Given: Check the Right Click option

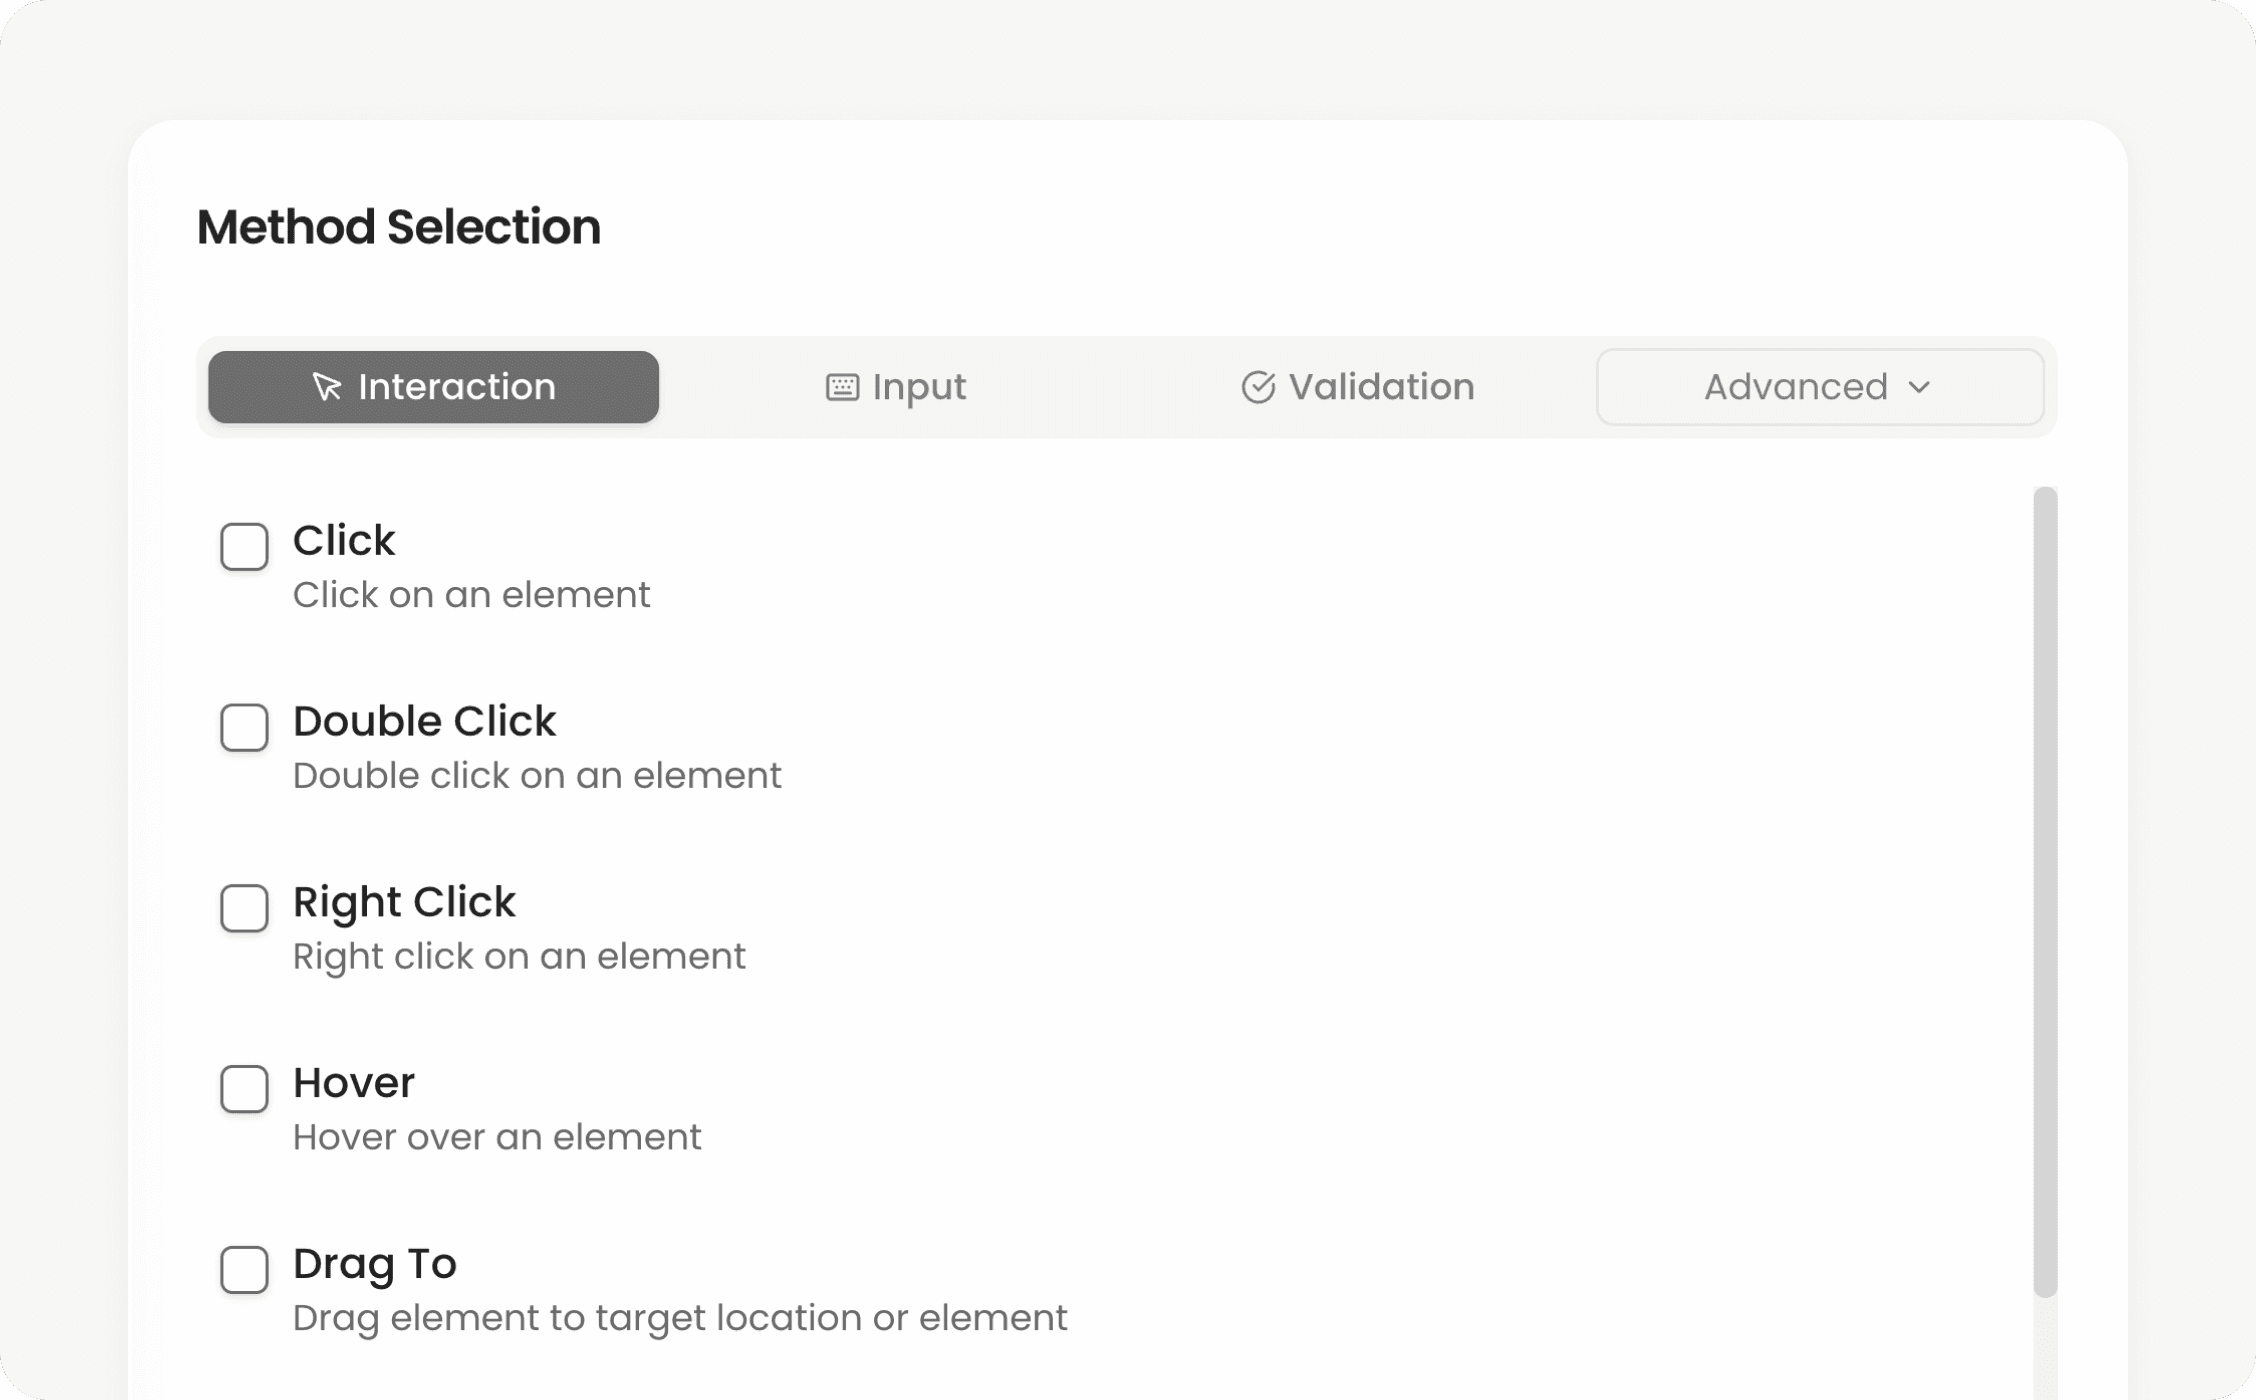Looking at the screenshot, I should click(244, 909).
